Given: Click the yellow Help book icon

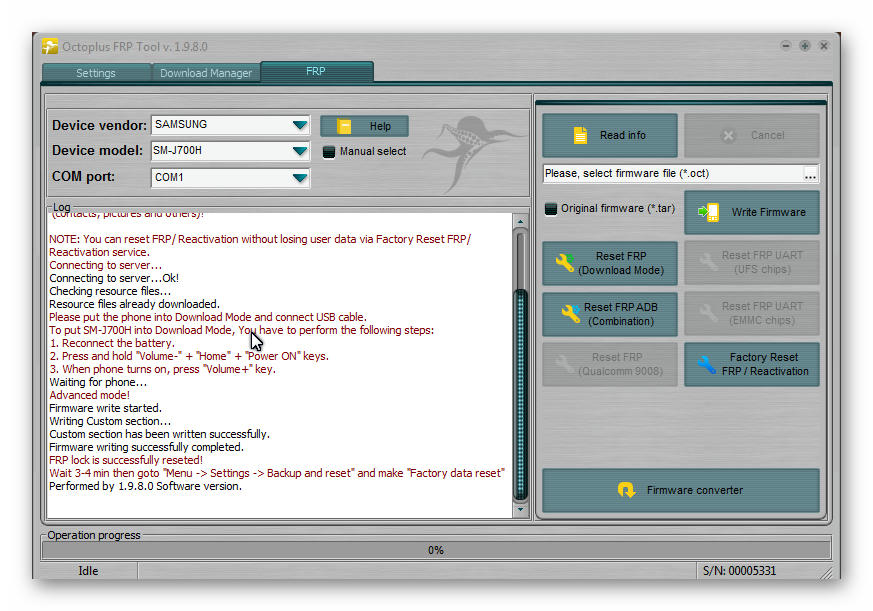Looking at the screenshot, I should [344, 126].
